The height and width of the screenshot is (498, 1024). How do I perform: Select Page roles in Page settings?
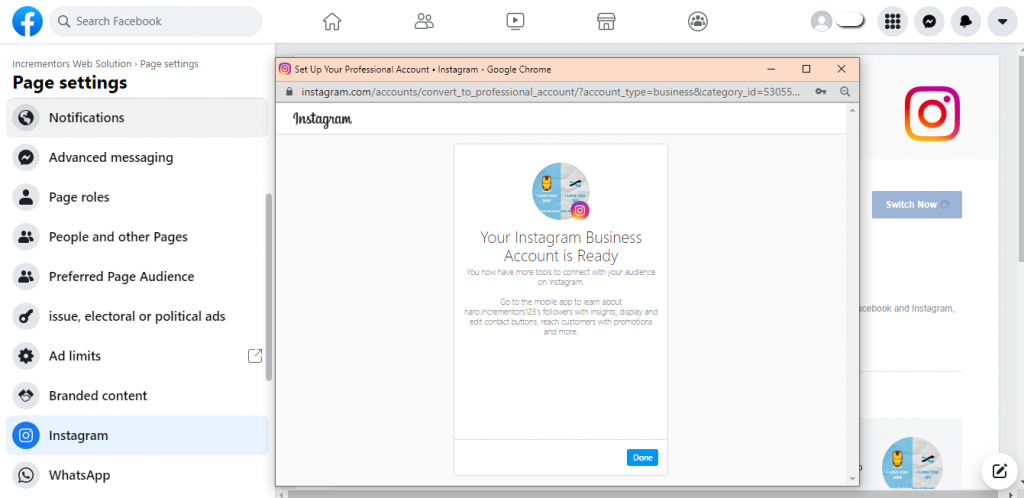137,197
